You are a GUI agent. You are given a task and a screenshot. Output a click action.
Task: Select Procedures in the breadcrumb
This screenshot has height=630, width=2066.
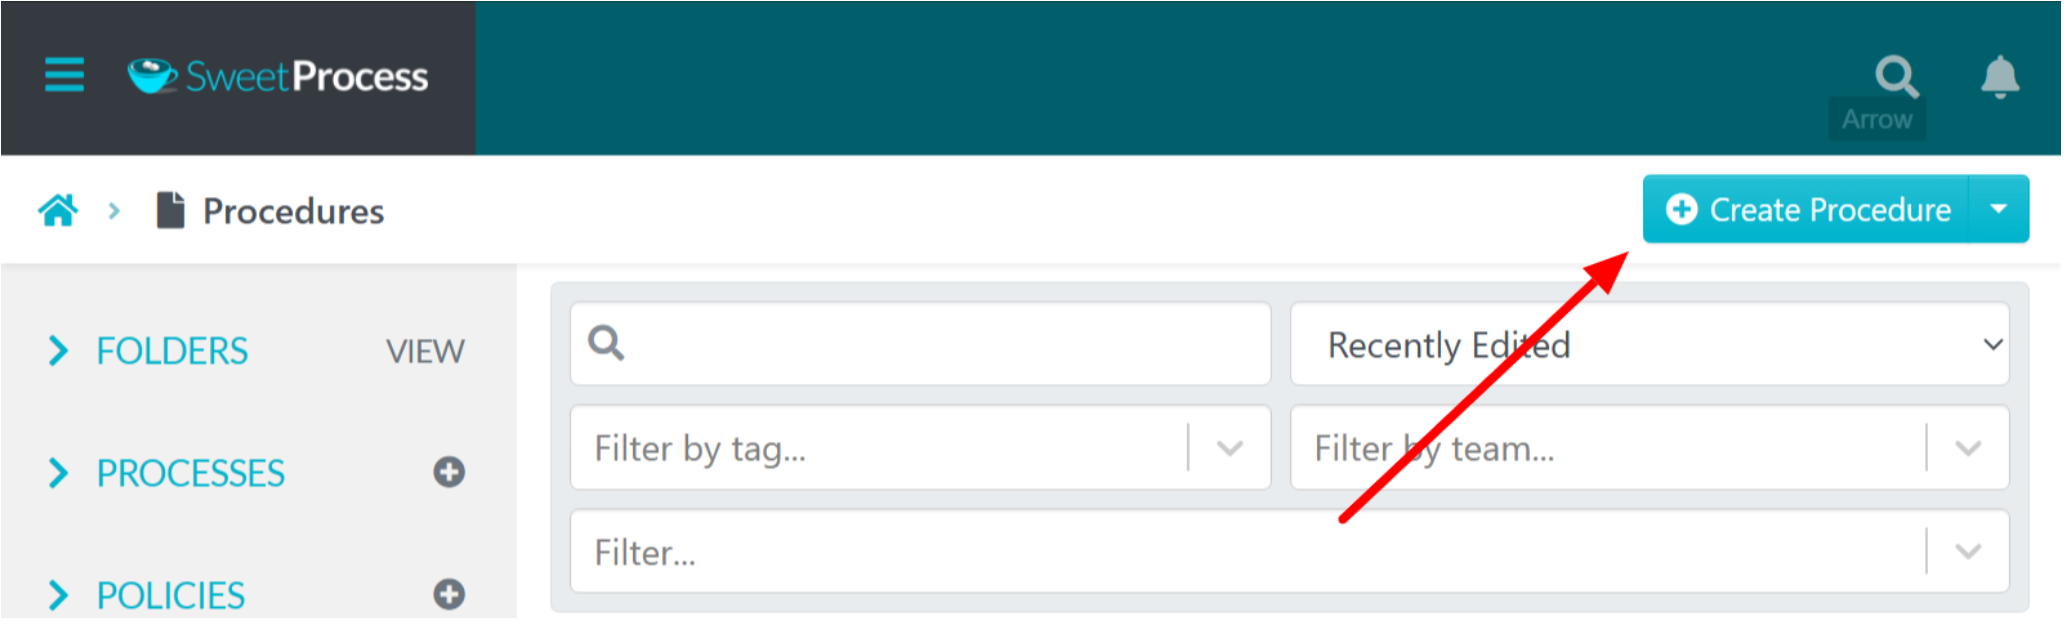coord(292,211)
